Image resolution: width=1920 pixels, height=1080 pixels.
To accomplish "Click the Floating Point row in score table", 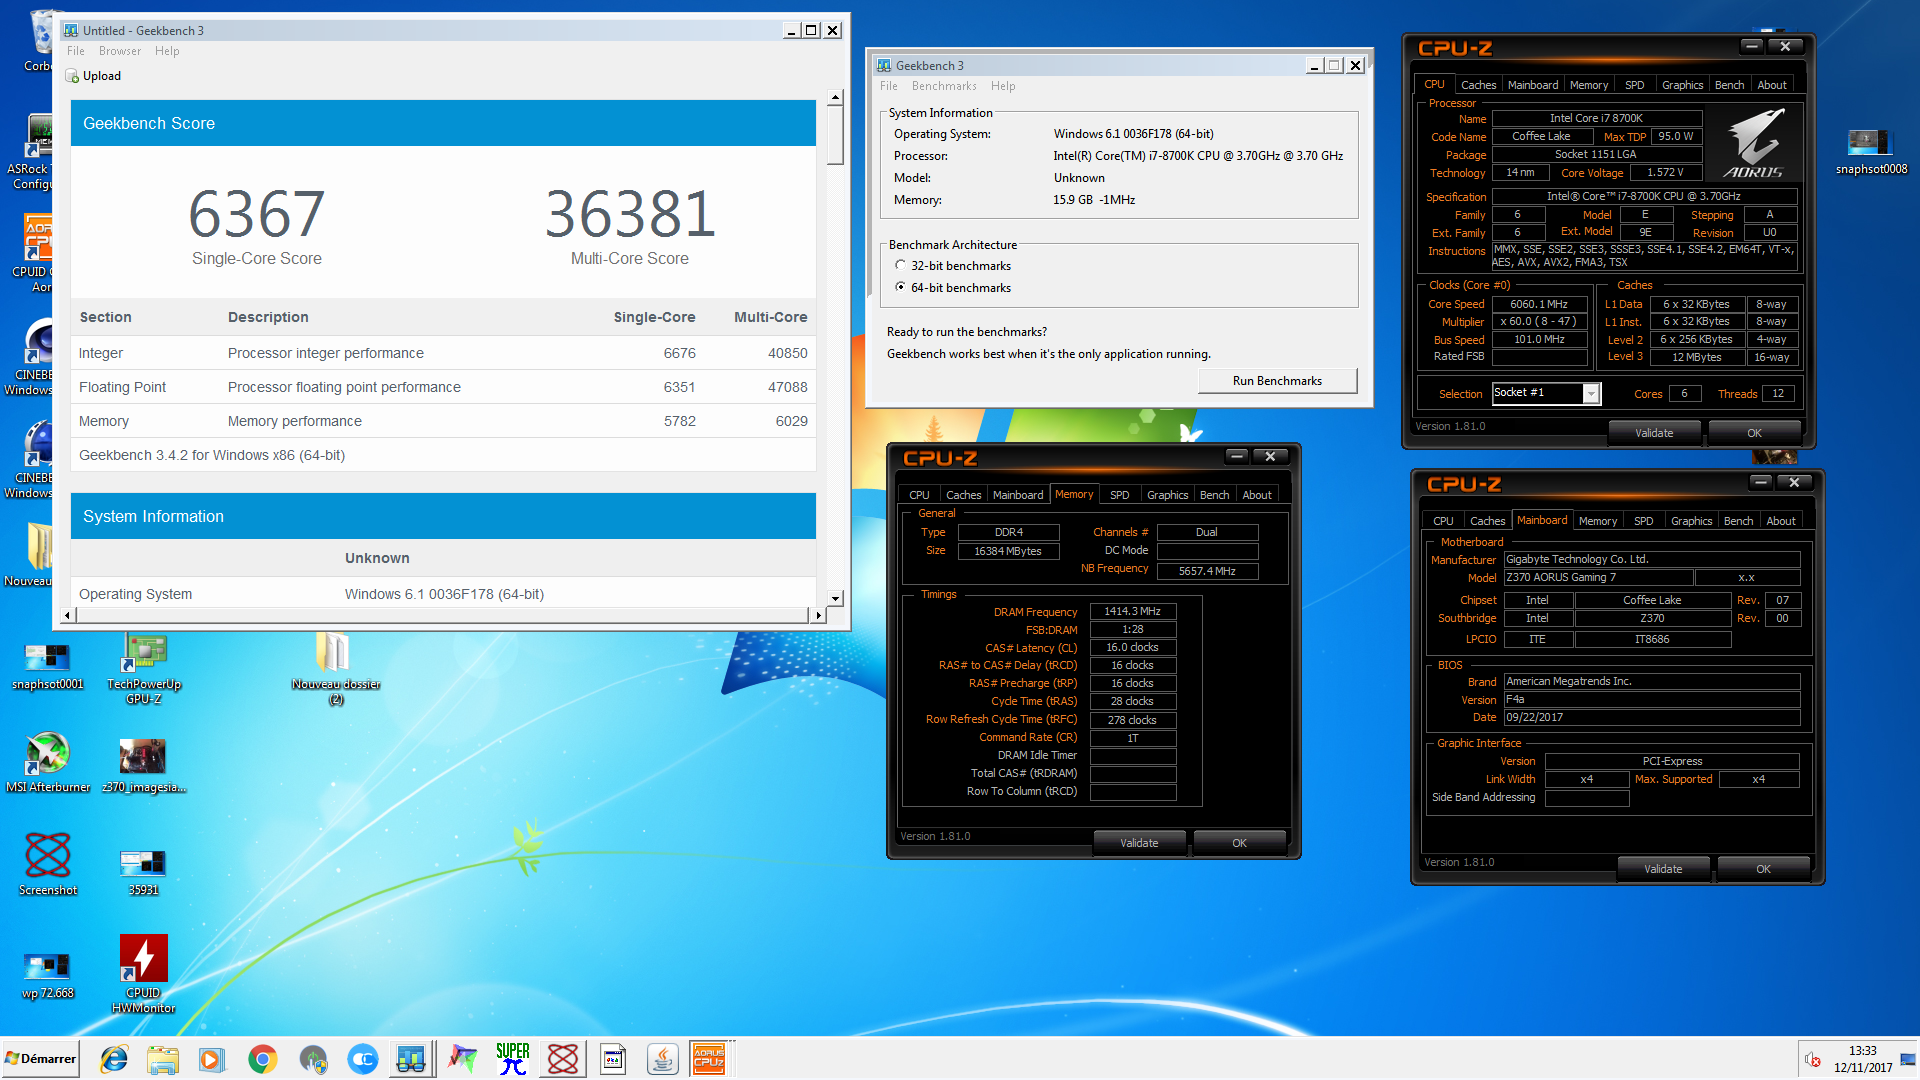I will point(443,387).
